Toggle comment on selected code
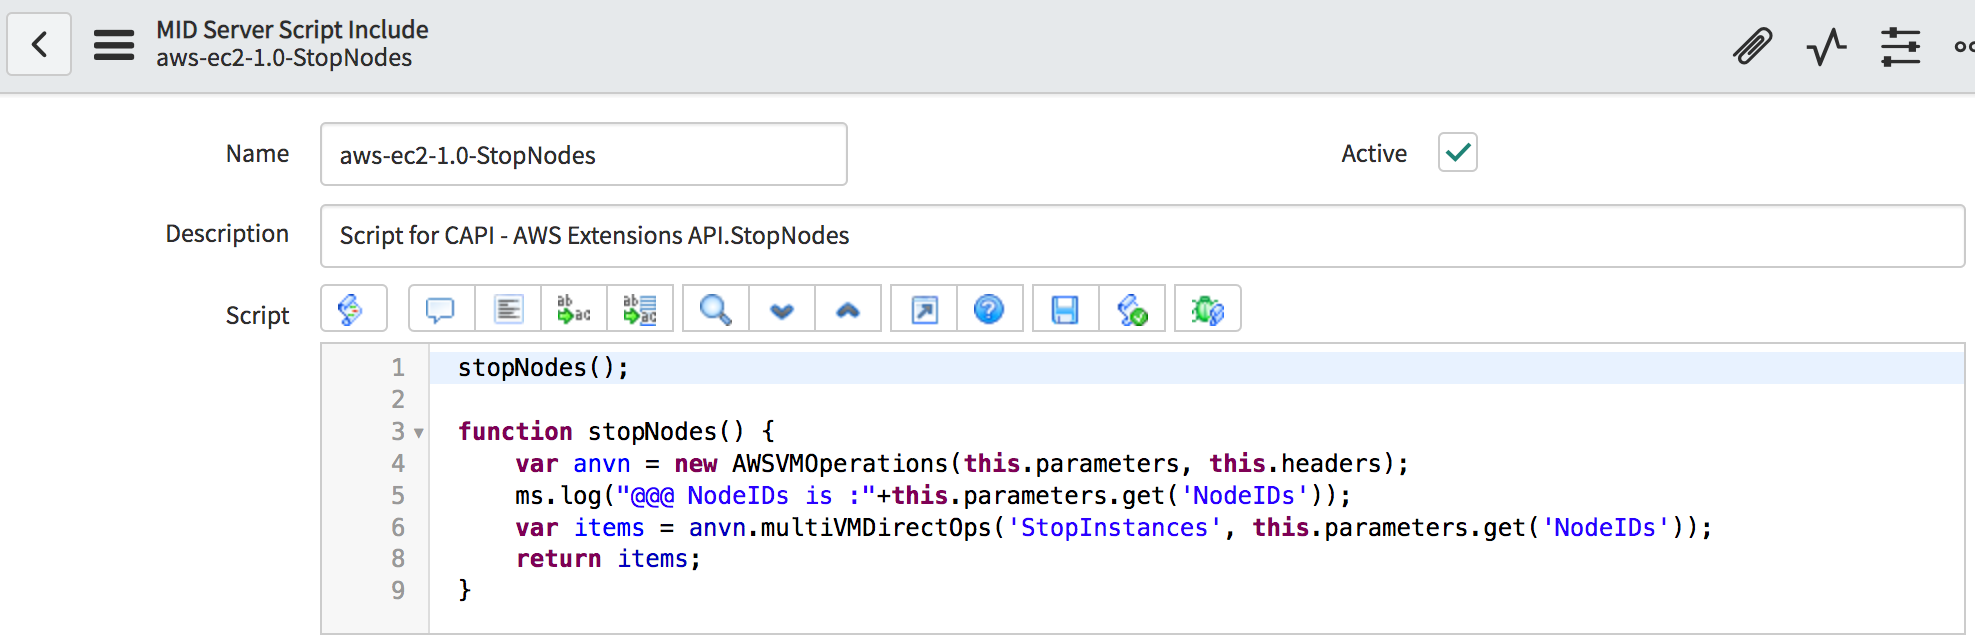This screenshot has width=1975, height=635. click(441, 309)
